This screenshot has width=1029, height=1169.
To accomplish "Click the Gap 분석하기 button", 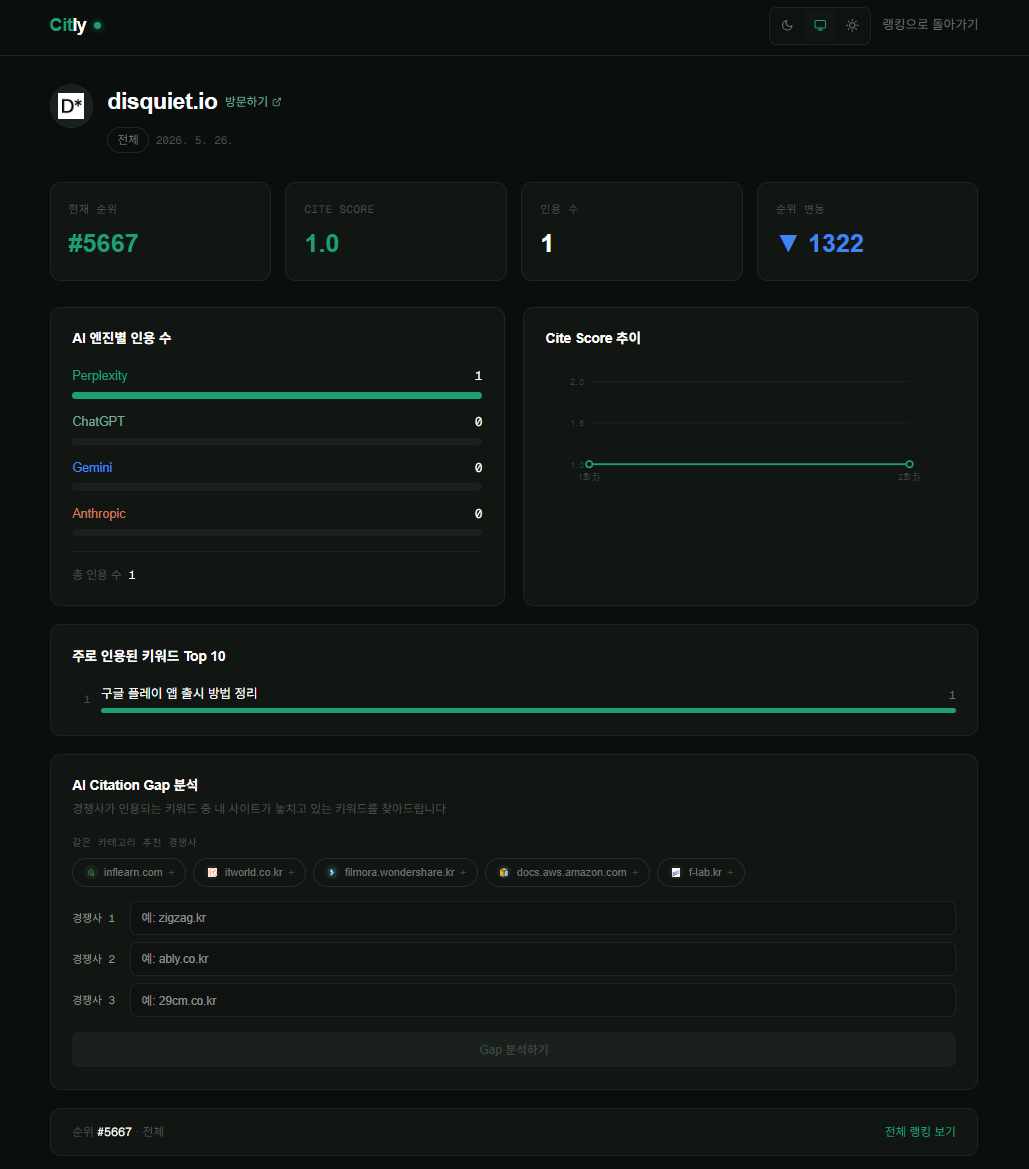I will coord(514,1050).
